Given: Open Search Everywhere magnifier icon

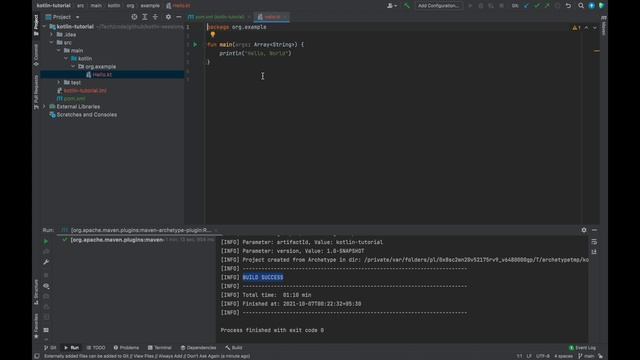Looking at the screenshot, I should (x=581, y=6).
